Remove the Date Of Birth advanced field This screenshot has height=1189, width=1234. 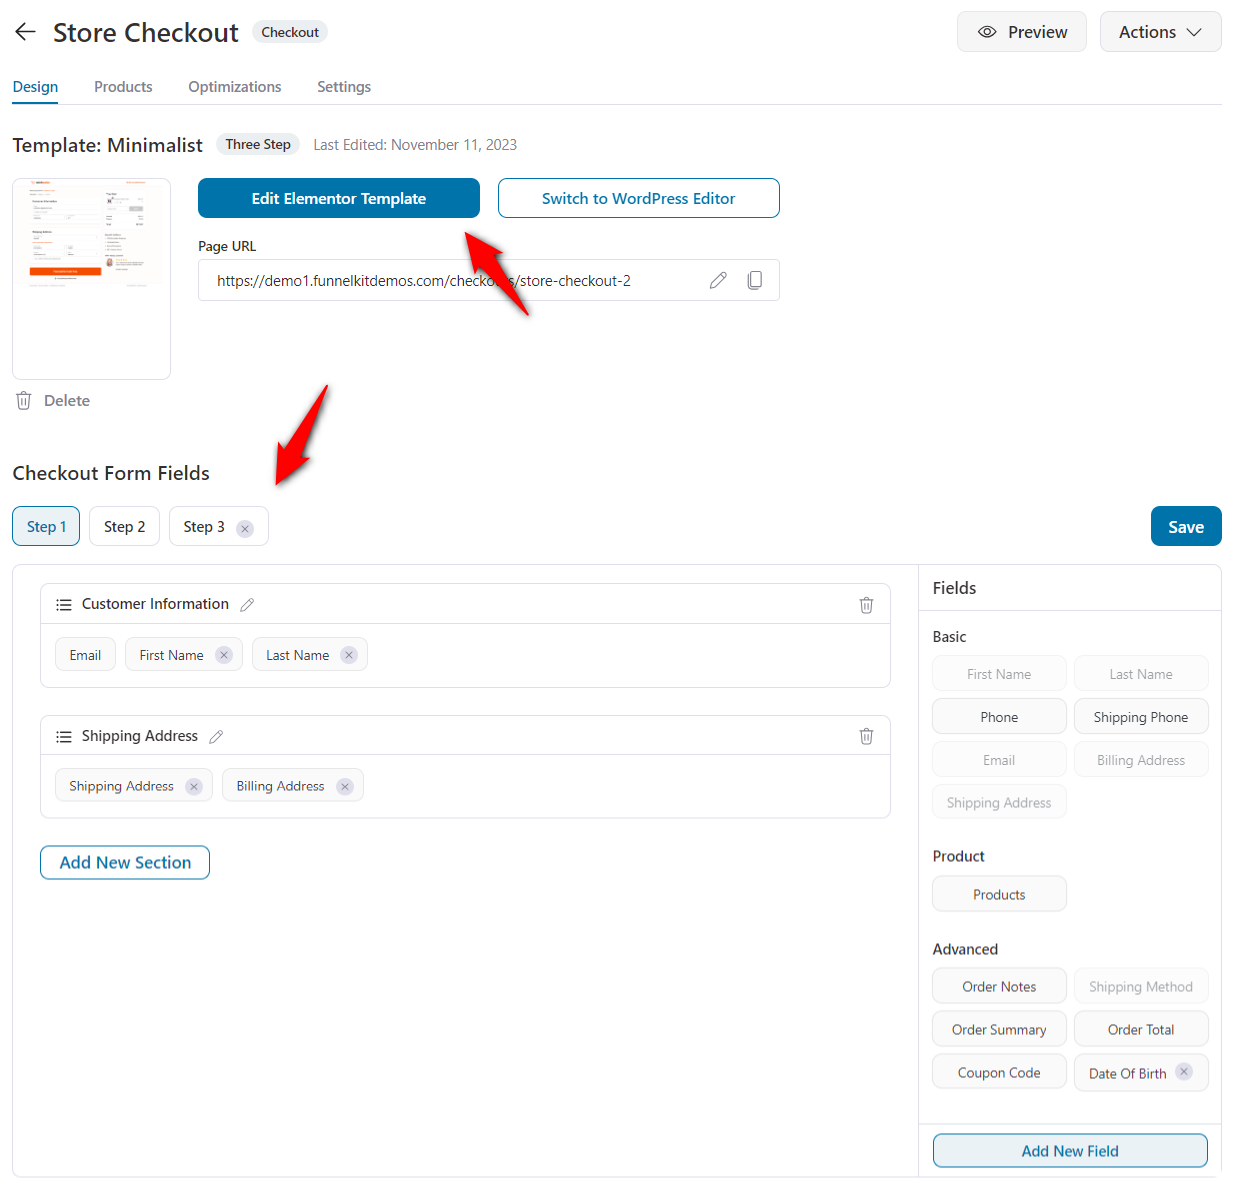pyautogui.click(x=1184, y=1071)
